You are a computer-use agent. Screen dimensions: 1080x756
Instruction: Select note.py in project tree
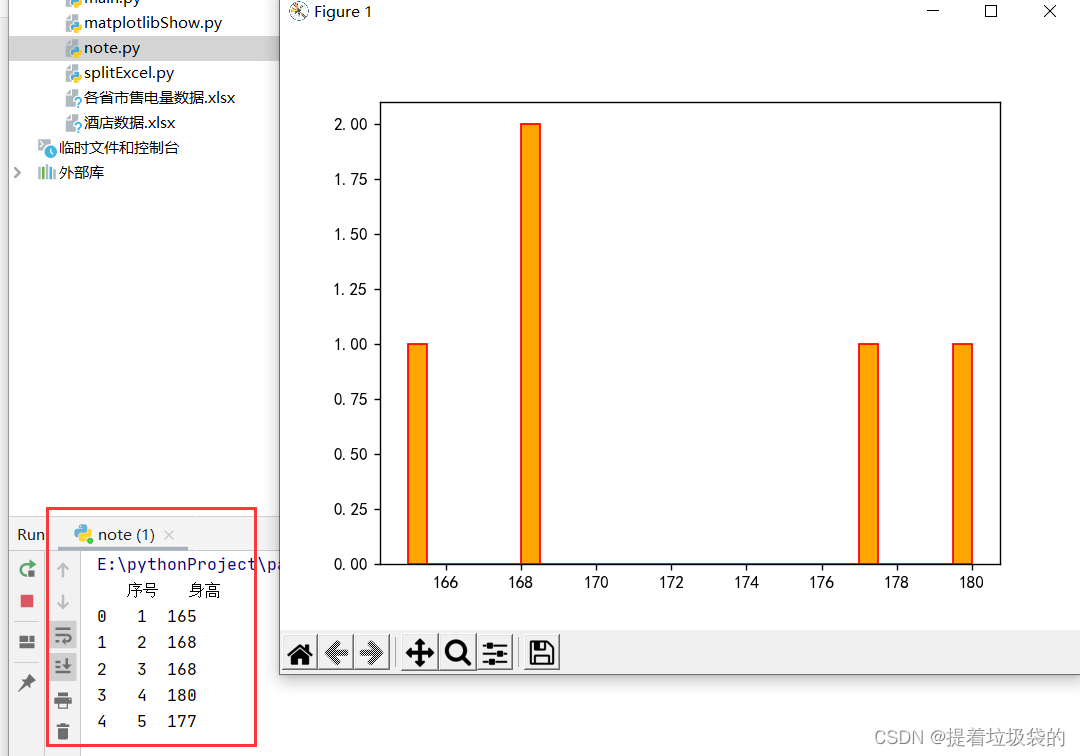112,48
